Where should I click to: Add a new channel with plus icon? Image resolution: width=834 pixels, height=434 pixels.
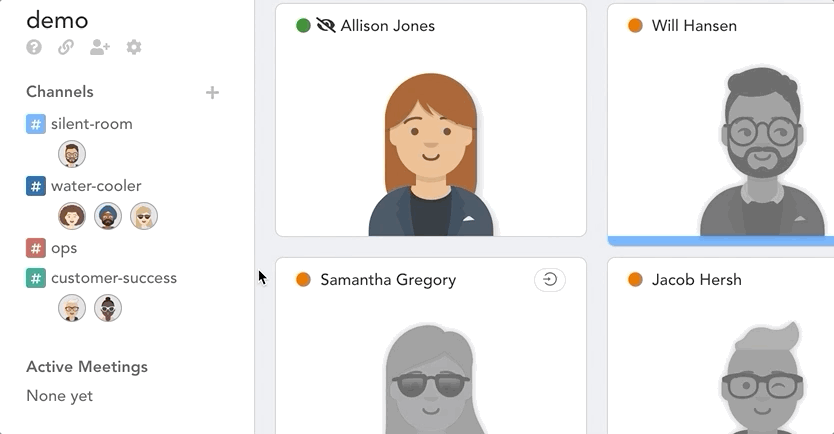[212, 93]
